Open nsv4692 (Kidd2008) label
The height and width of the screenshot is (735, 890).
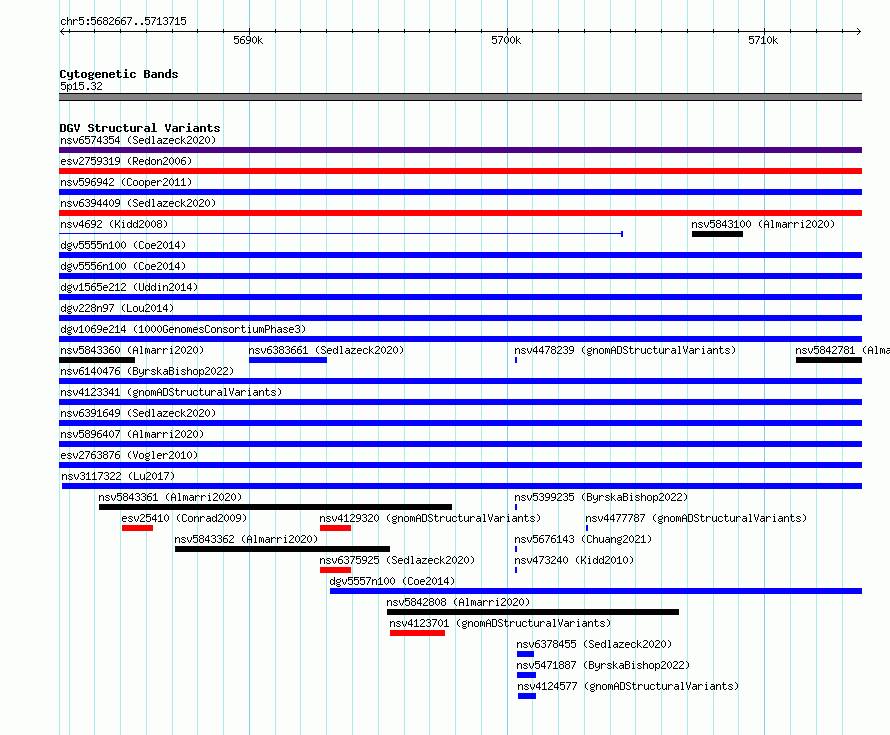coord(114,224)
